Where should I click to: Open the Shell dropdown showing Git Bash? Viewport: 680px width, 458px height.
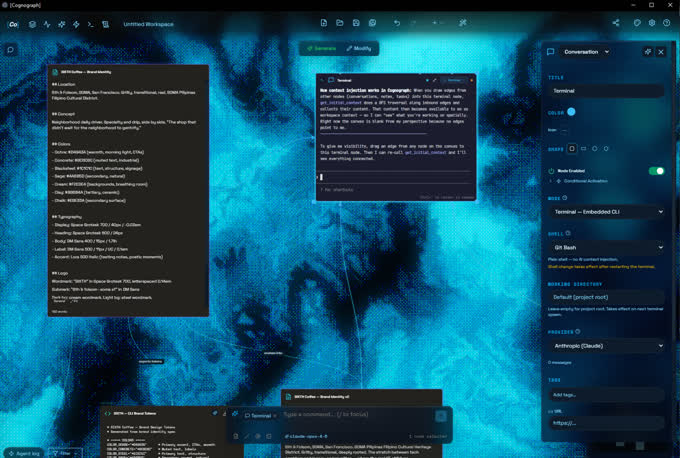click(606, 248)
